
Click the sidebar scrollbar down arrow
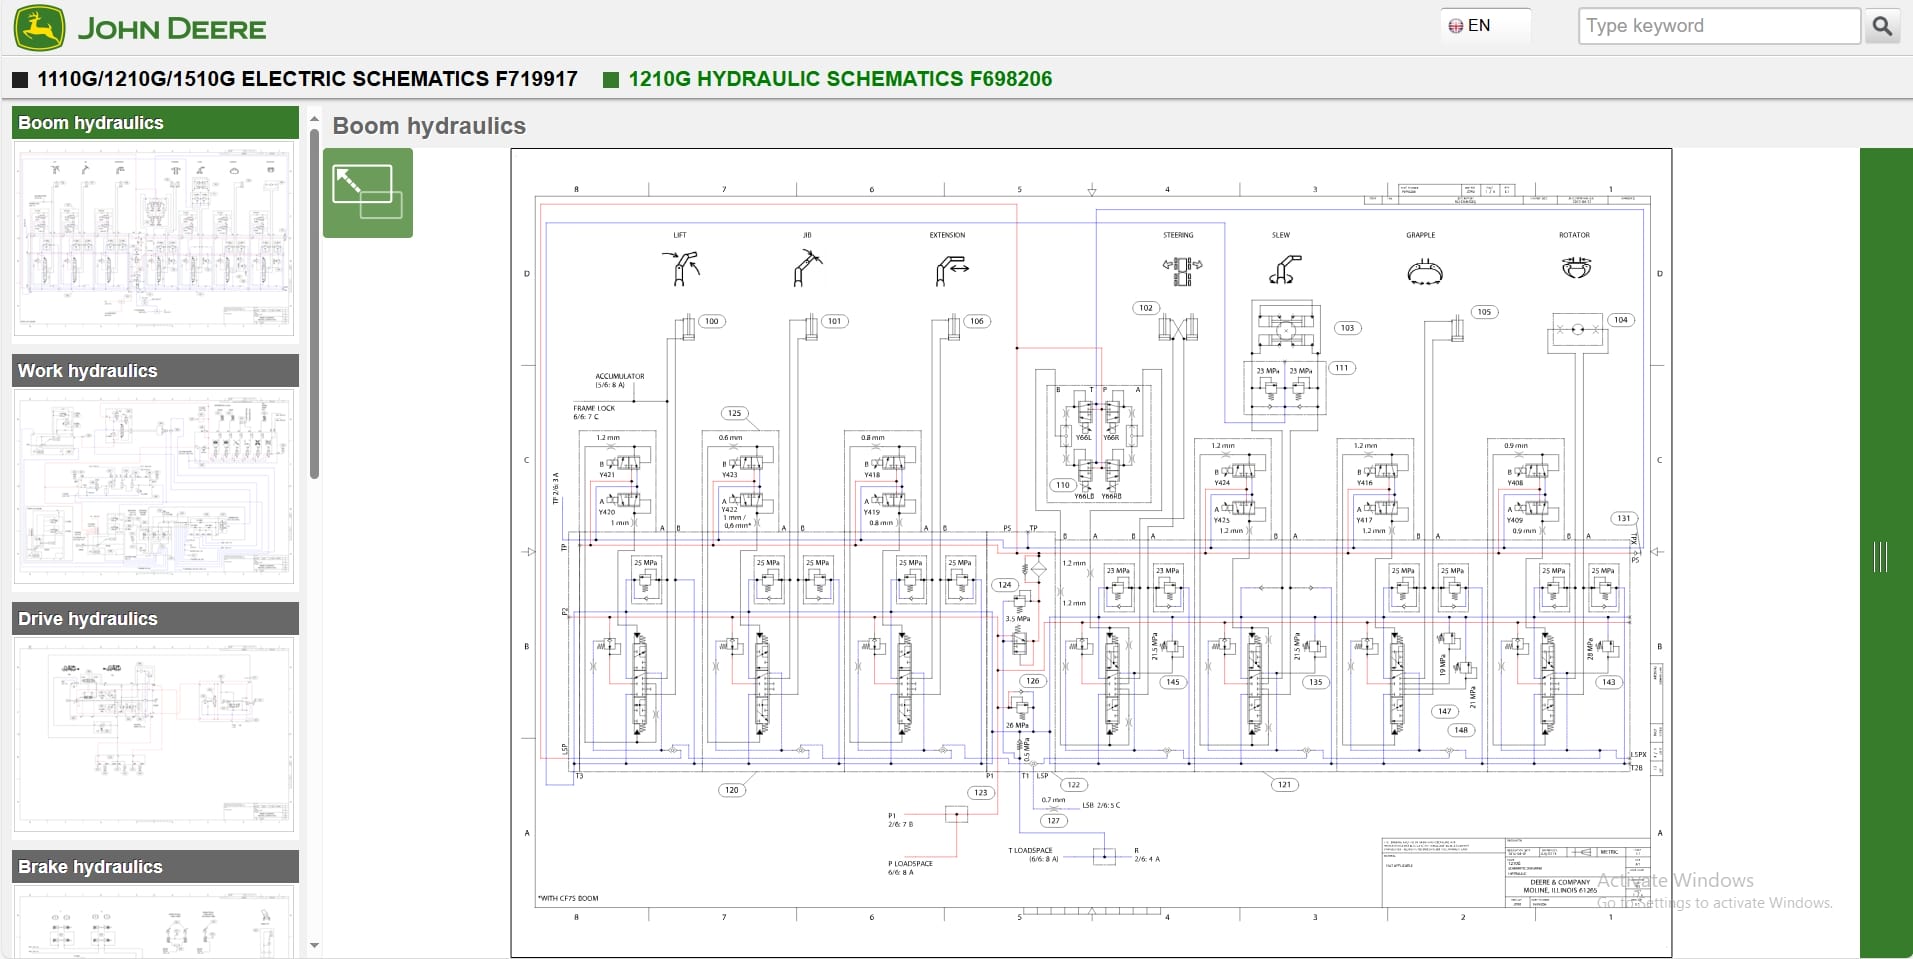coord(314,945)
